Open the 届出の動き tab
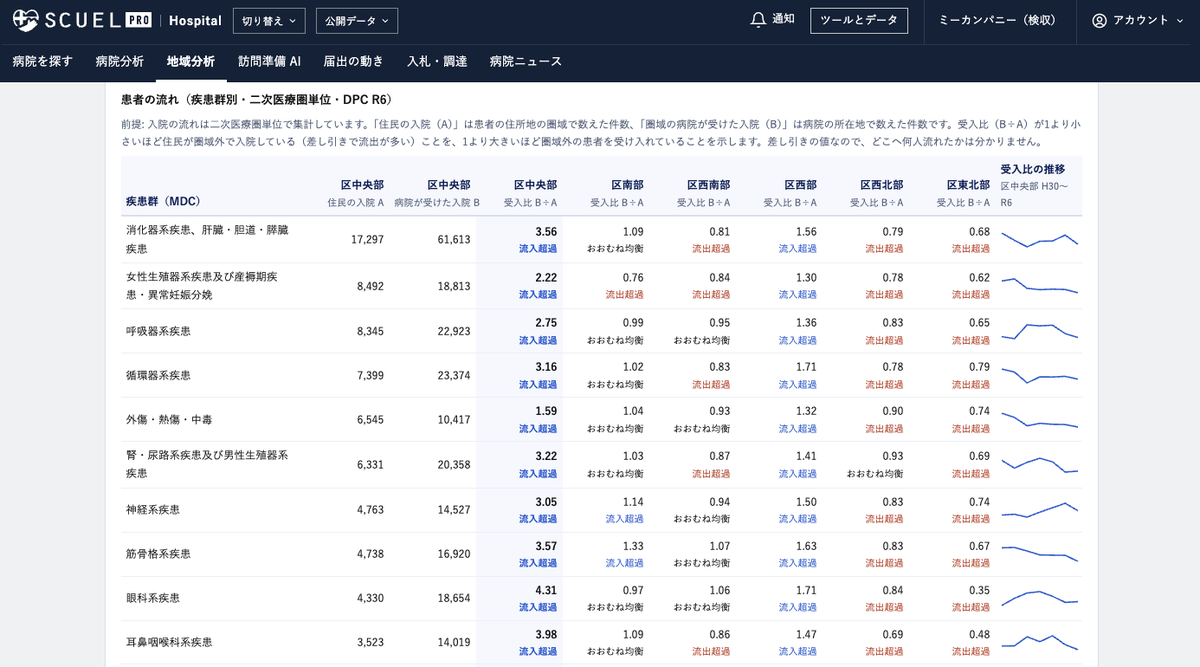The width and height of the screenshot is (1200, 667). [x=353, y=61]
